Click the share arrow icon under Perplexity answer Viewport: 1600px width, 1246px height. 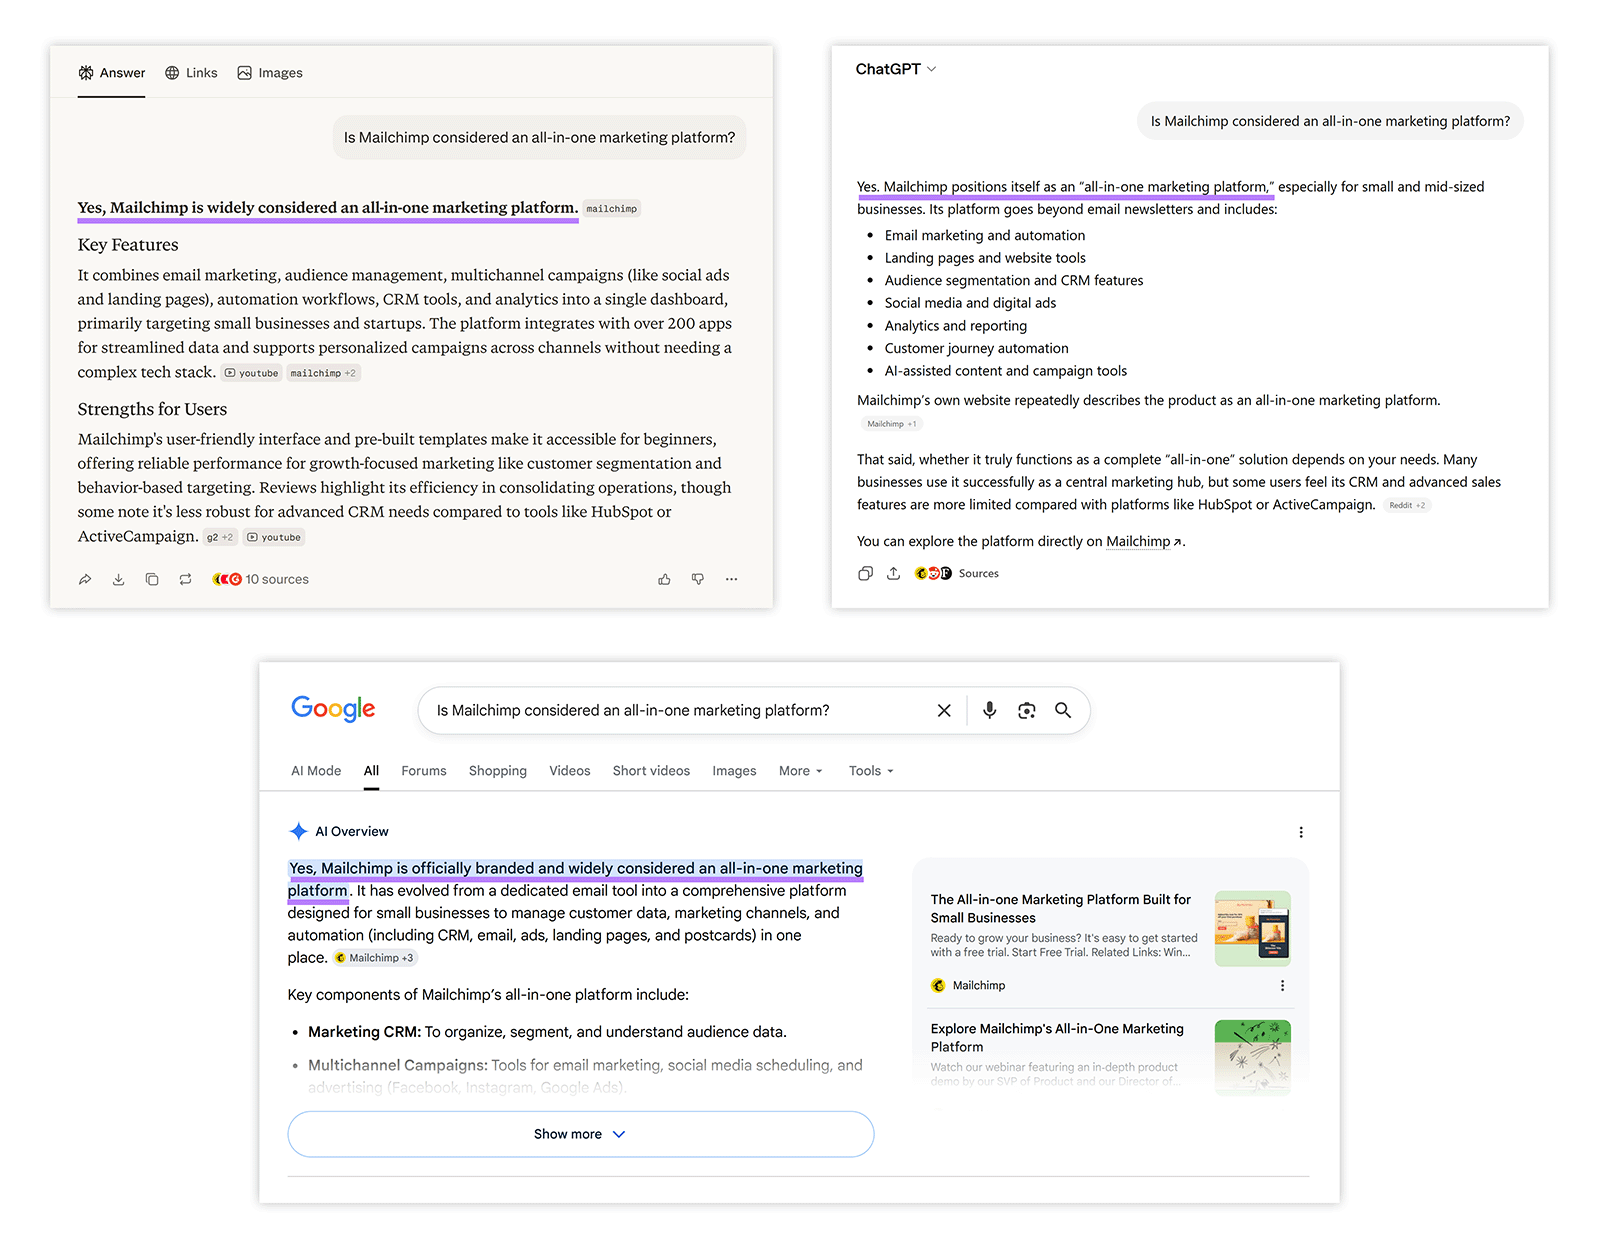pos(85,579)
